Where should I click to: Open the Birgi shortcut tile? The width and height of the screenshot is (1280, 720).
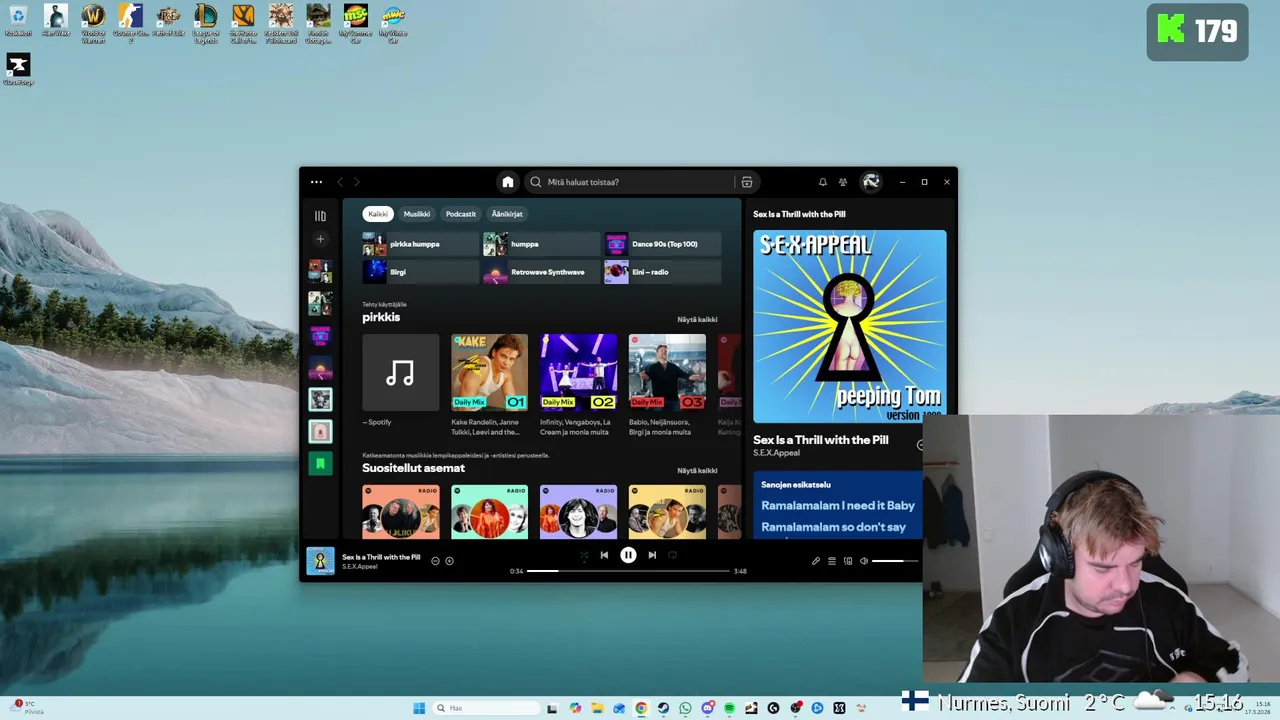[421, 272]
